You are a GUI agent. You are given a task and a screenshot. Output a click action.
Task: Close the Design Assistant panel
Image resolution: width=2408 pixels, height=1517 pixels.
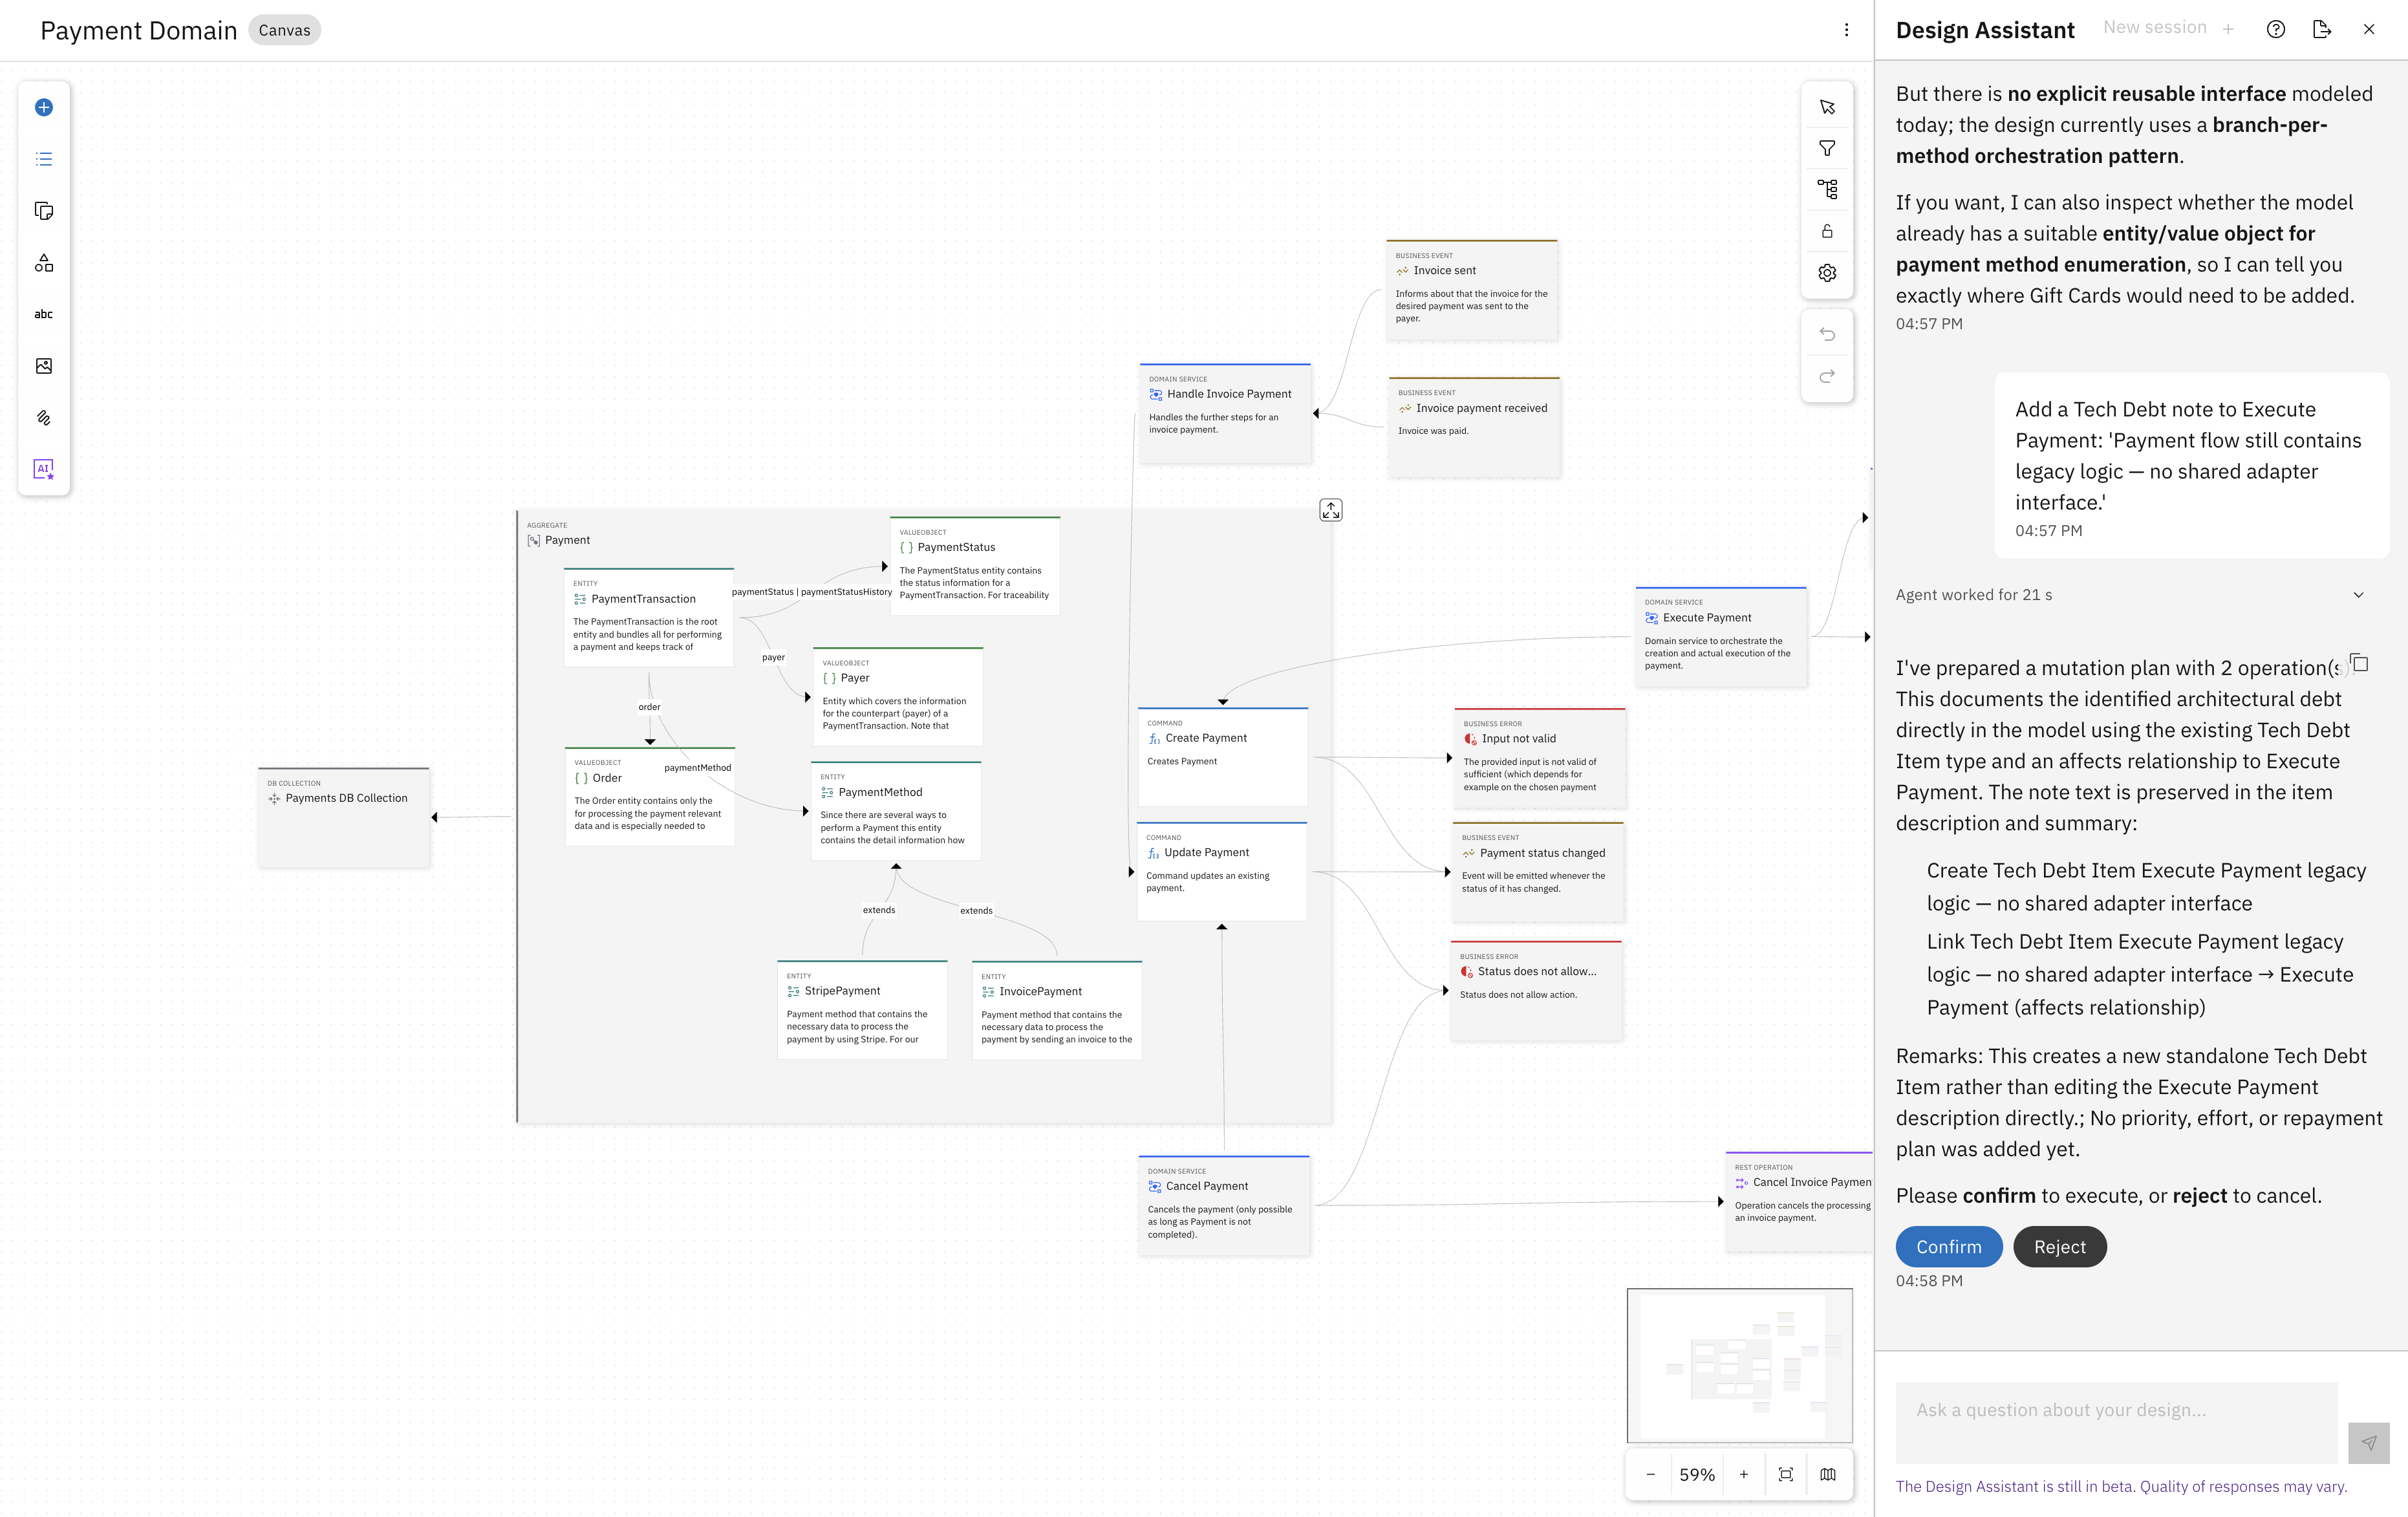click(x=2368, y=29)
